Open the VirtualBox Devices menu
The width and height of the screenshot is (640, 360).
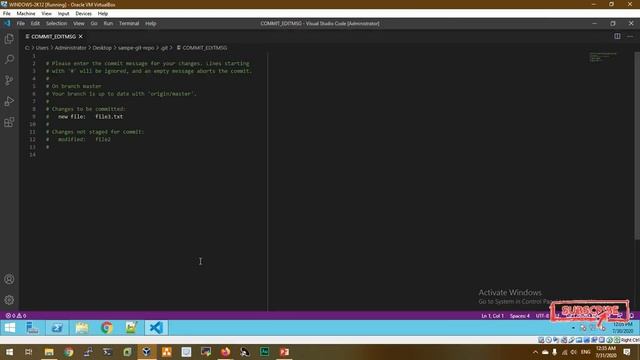83,13
